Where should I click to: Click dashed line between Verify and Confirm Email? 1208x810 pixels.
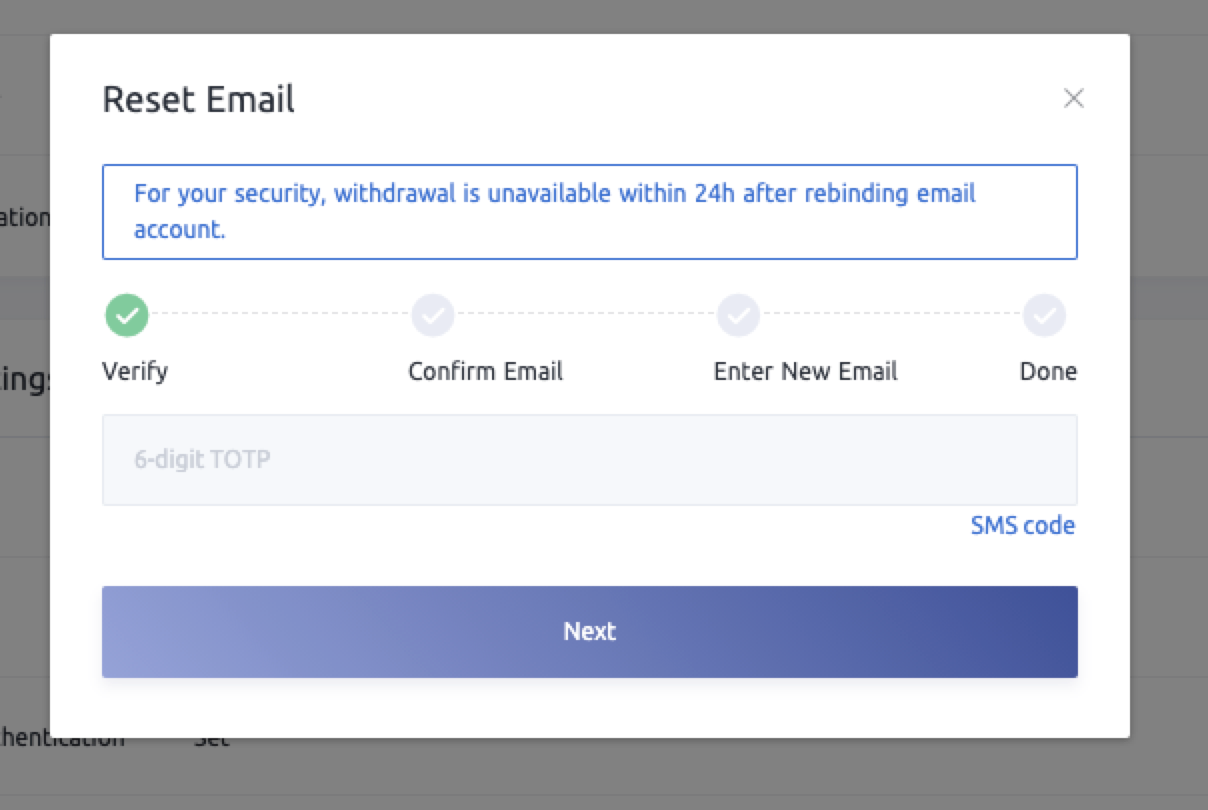pyautogui.click(x=280, y=314)
